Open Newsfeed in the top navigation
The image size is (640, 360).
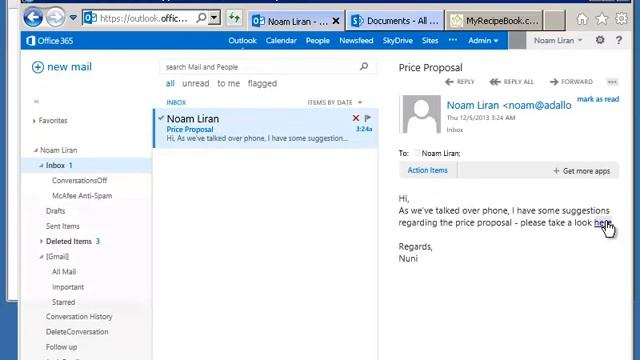click(x=356, y=40)
